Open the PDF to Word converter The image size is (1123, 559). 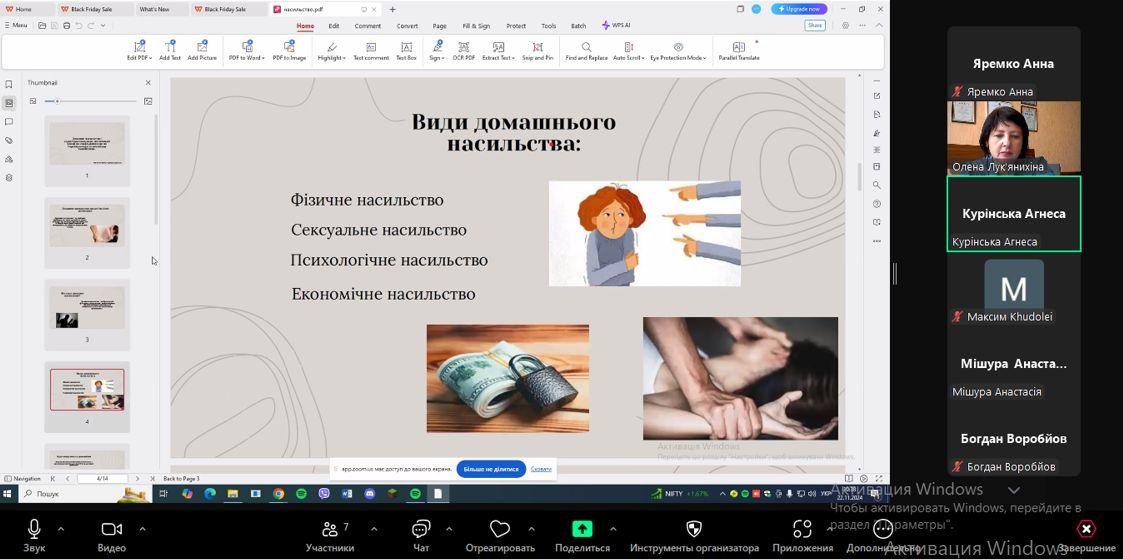[246, 51]
